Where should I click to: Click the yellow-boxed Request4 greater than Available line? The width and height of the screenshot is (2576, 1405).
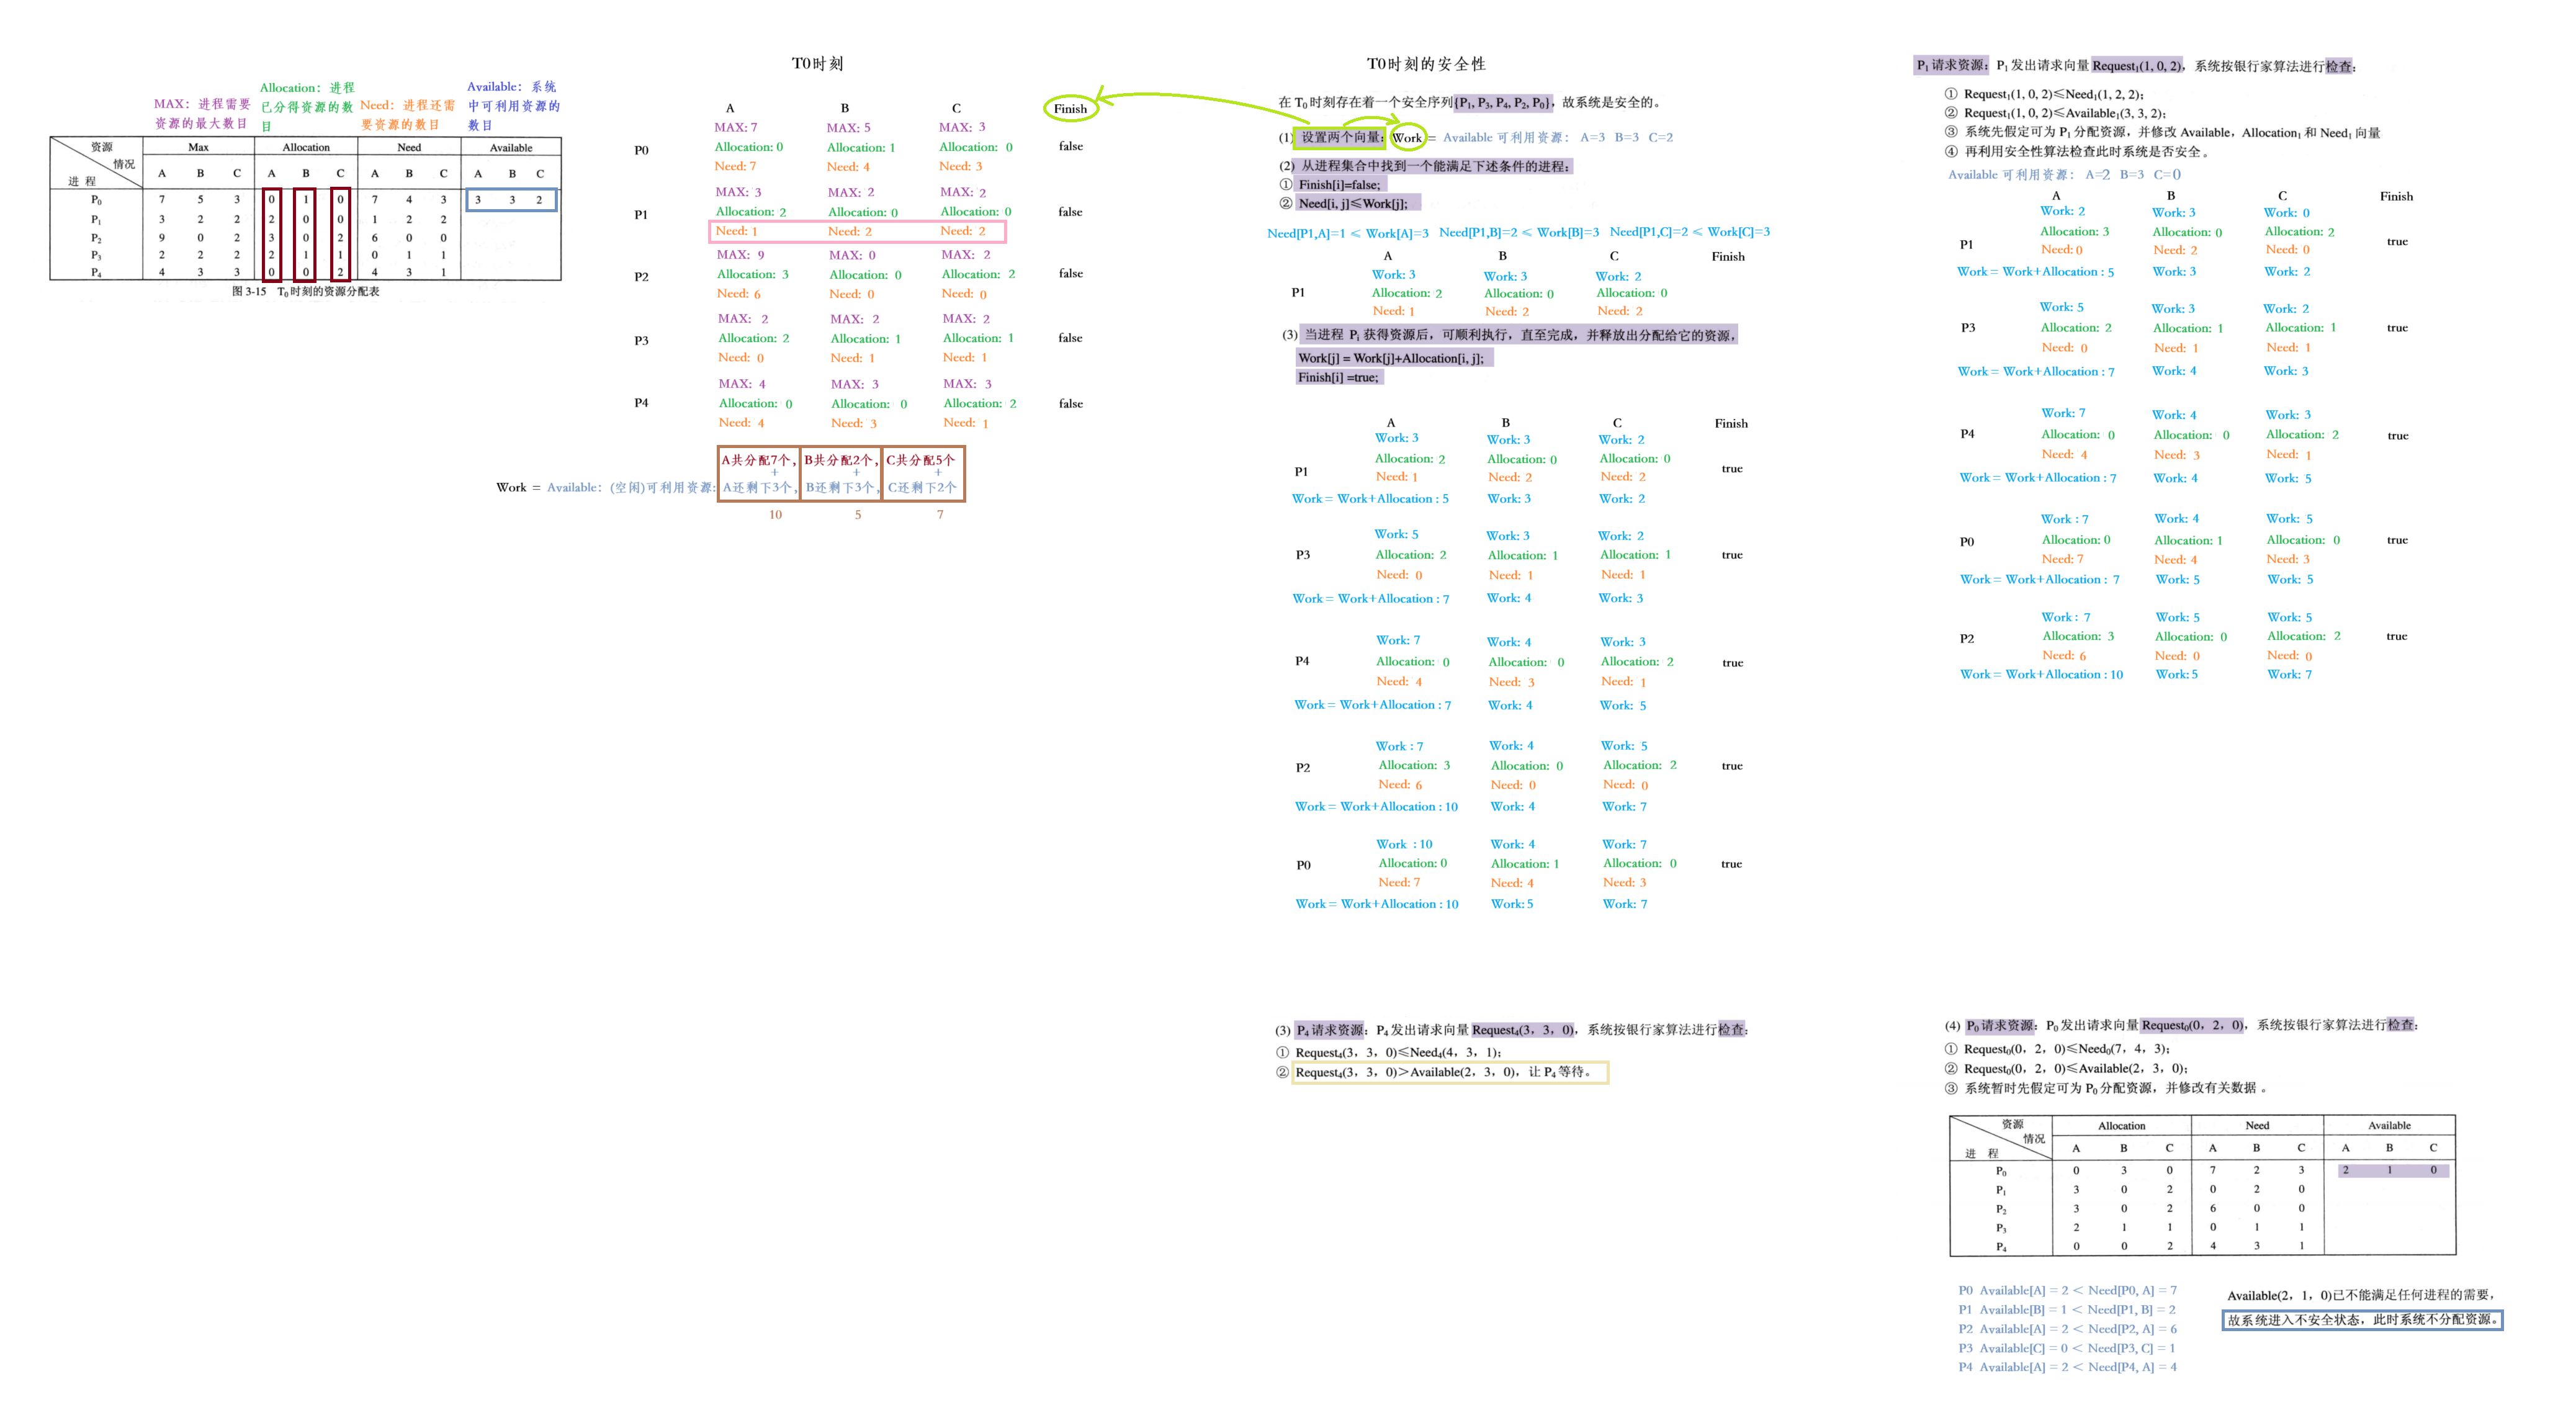click(x=1449, y=1072)
